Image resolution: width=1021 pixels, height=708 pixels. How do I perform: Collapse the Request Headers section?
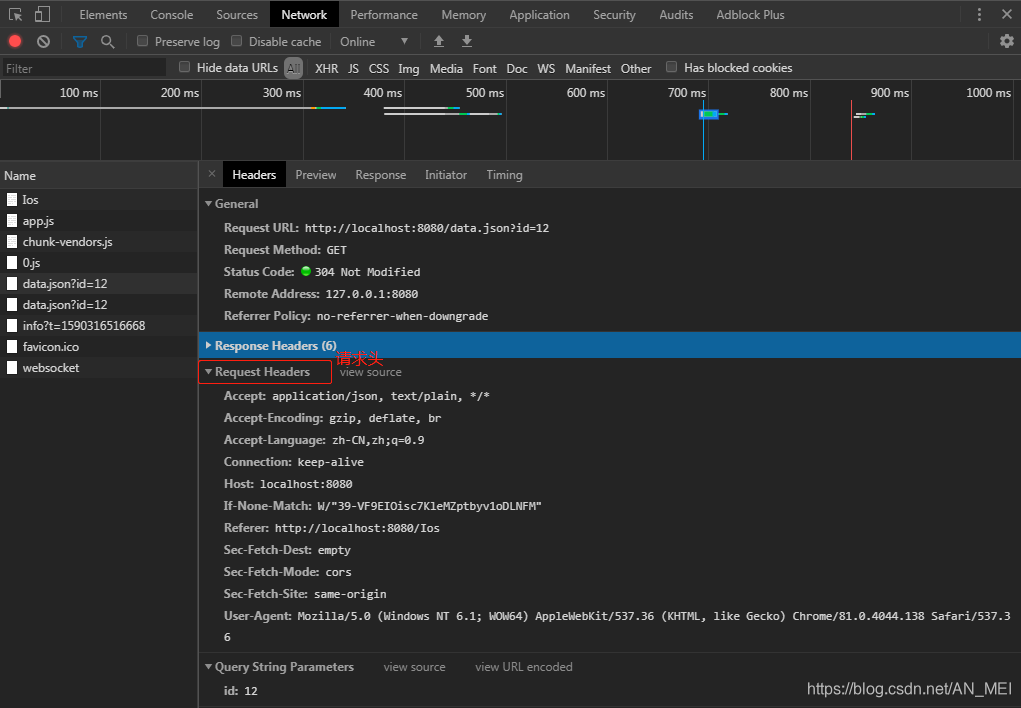[x=209, y=372]
